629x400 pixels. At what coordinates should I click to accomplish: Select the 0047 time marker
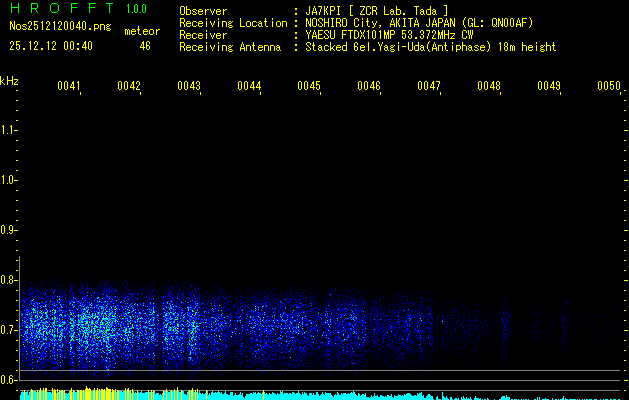point(429,87)
